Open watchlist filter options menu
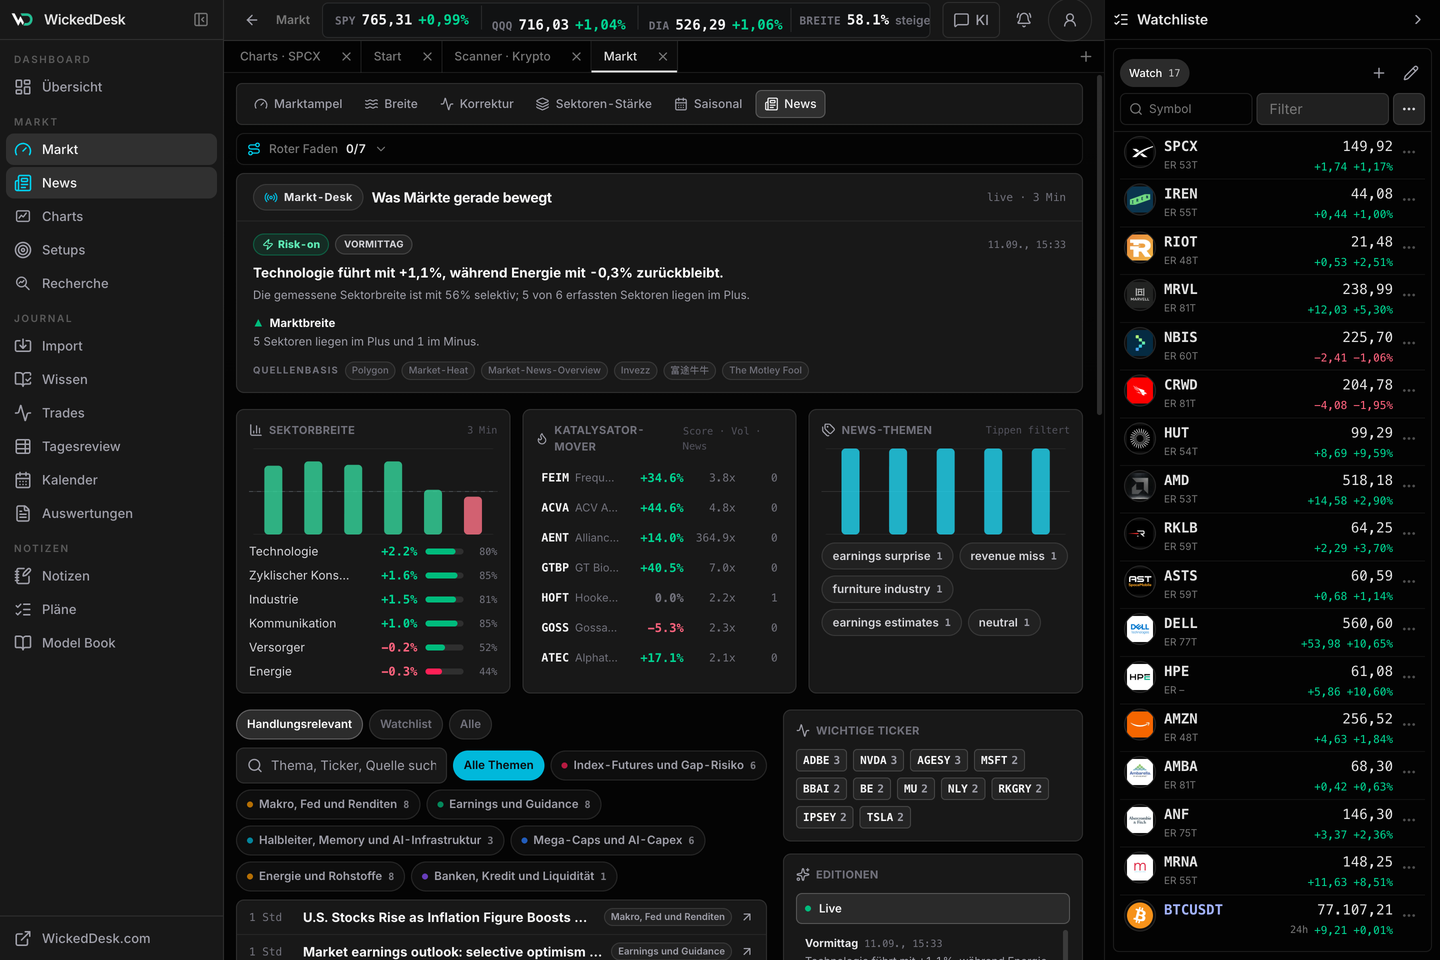 point(1409,109)
